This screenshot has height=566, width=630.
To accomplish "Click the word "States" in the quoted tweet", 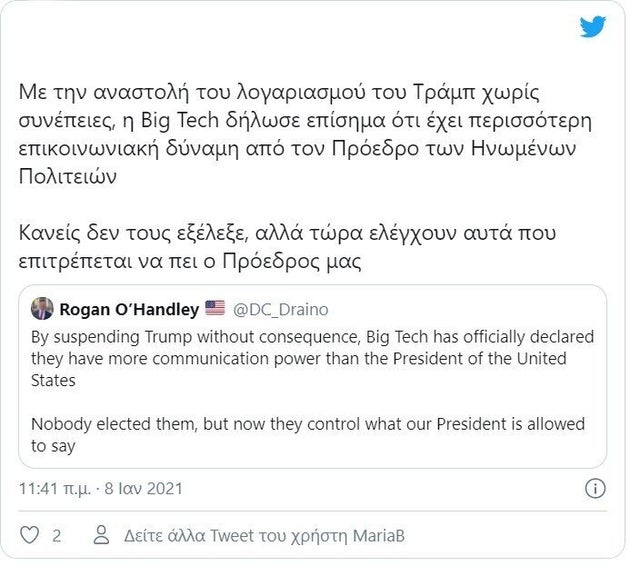I will (54, 380).
